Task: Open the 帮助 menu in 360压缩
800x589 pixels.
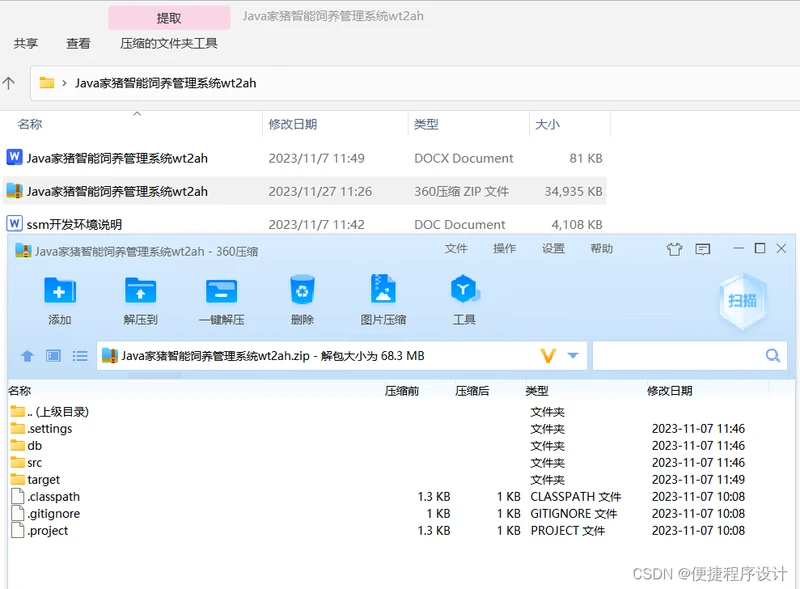Action: pos(602,249)
